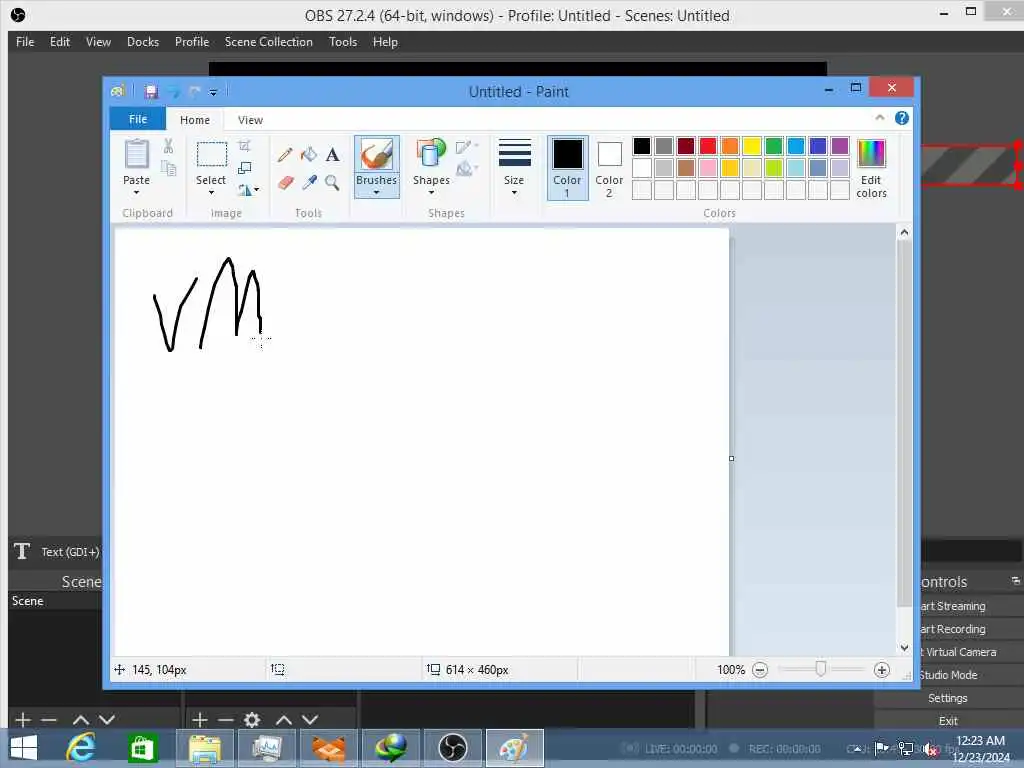Click the Crop icon in Image group
Image resolution: width=1024 pixels, height=768 pixels.
[x=244, y=146]
